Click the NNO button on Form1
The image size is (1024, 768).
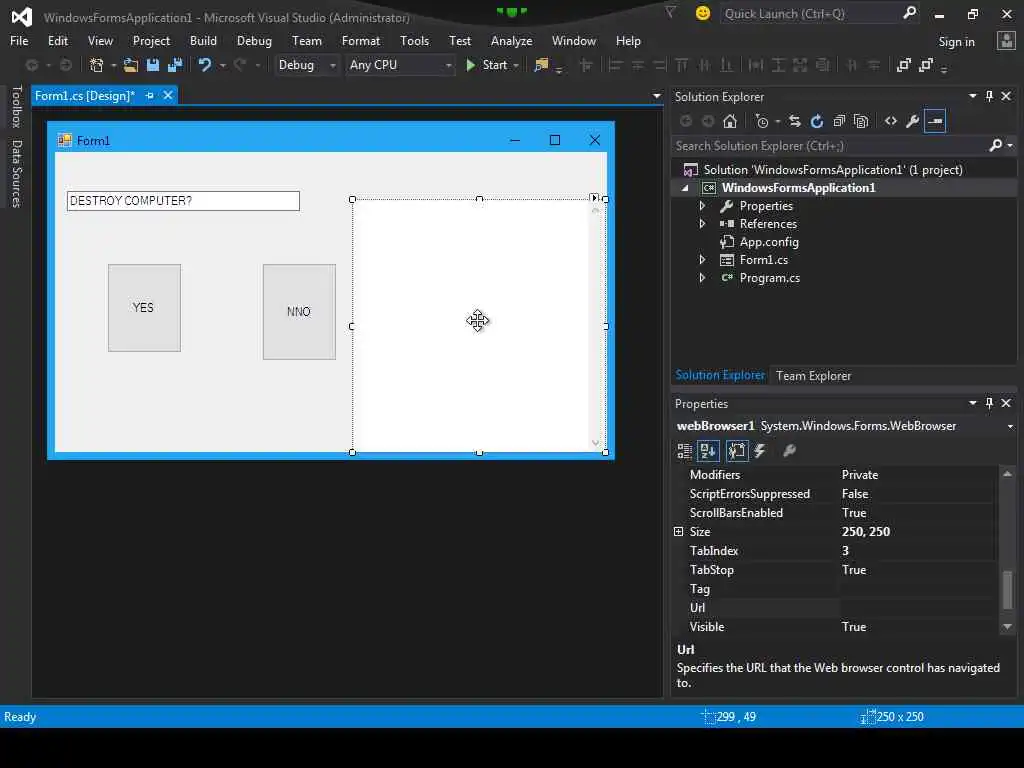[x=299, y=312]
